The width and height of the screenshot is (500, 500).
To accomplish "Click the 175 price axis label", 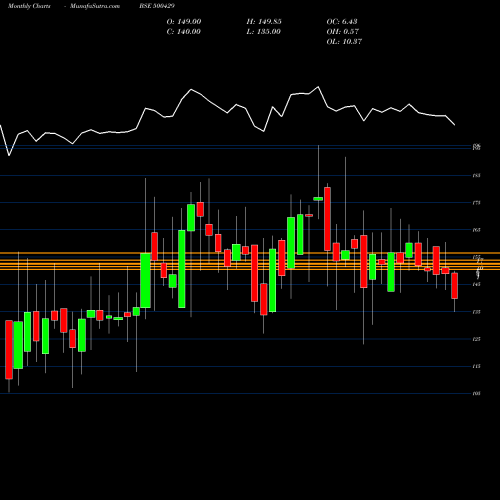I will pyautogui.click(x=476, y=203).
